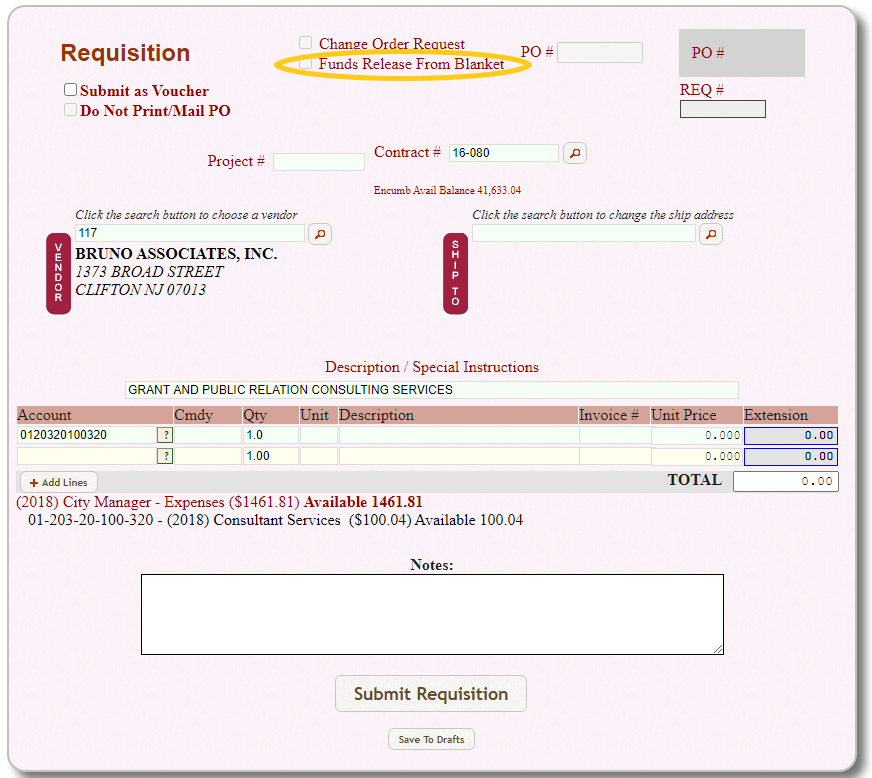Click into the Notes text area
872x778 pixels.
pos(432,613)
